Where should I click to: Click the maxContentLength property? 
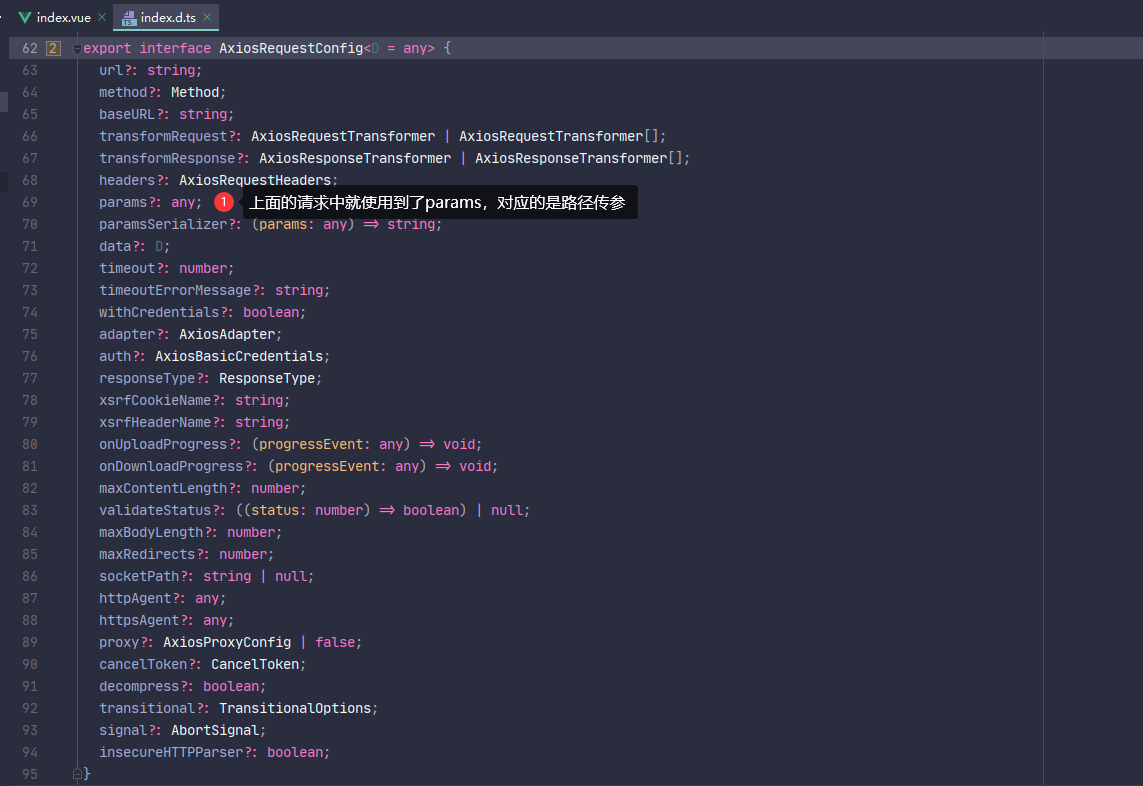(x=163, y=488)
